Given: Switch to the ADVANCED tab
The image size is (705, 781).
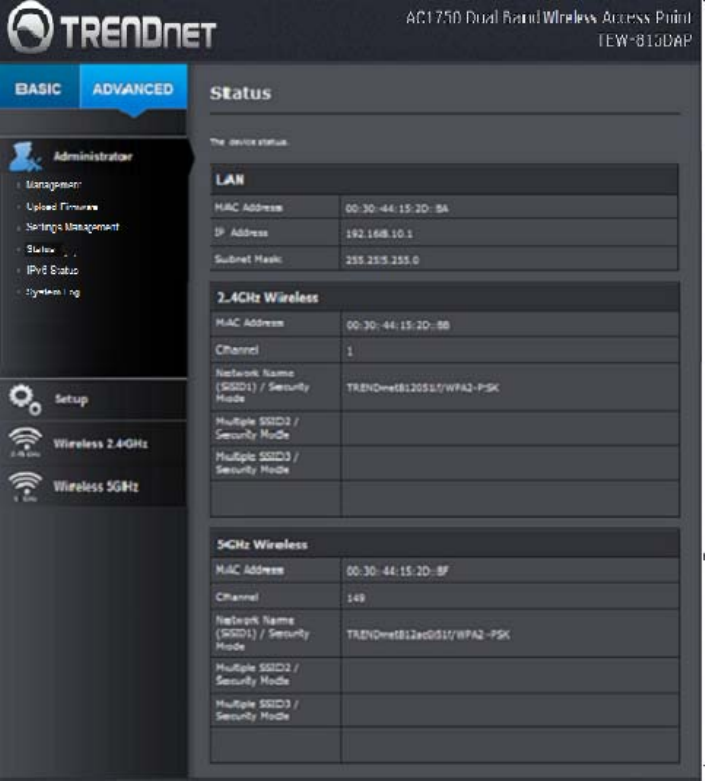Looking at the screenshot, I should [x=133, y=89].
